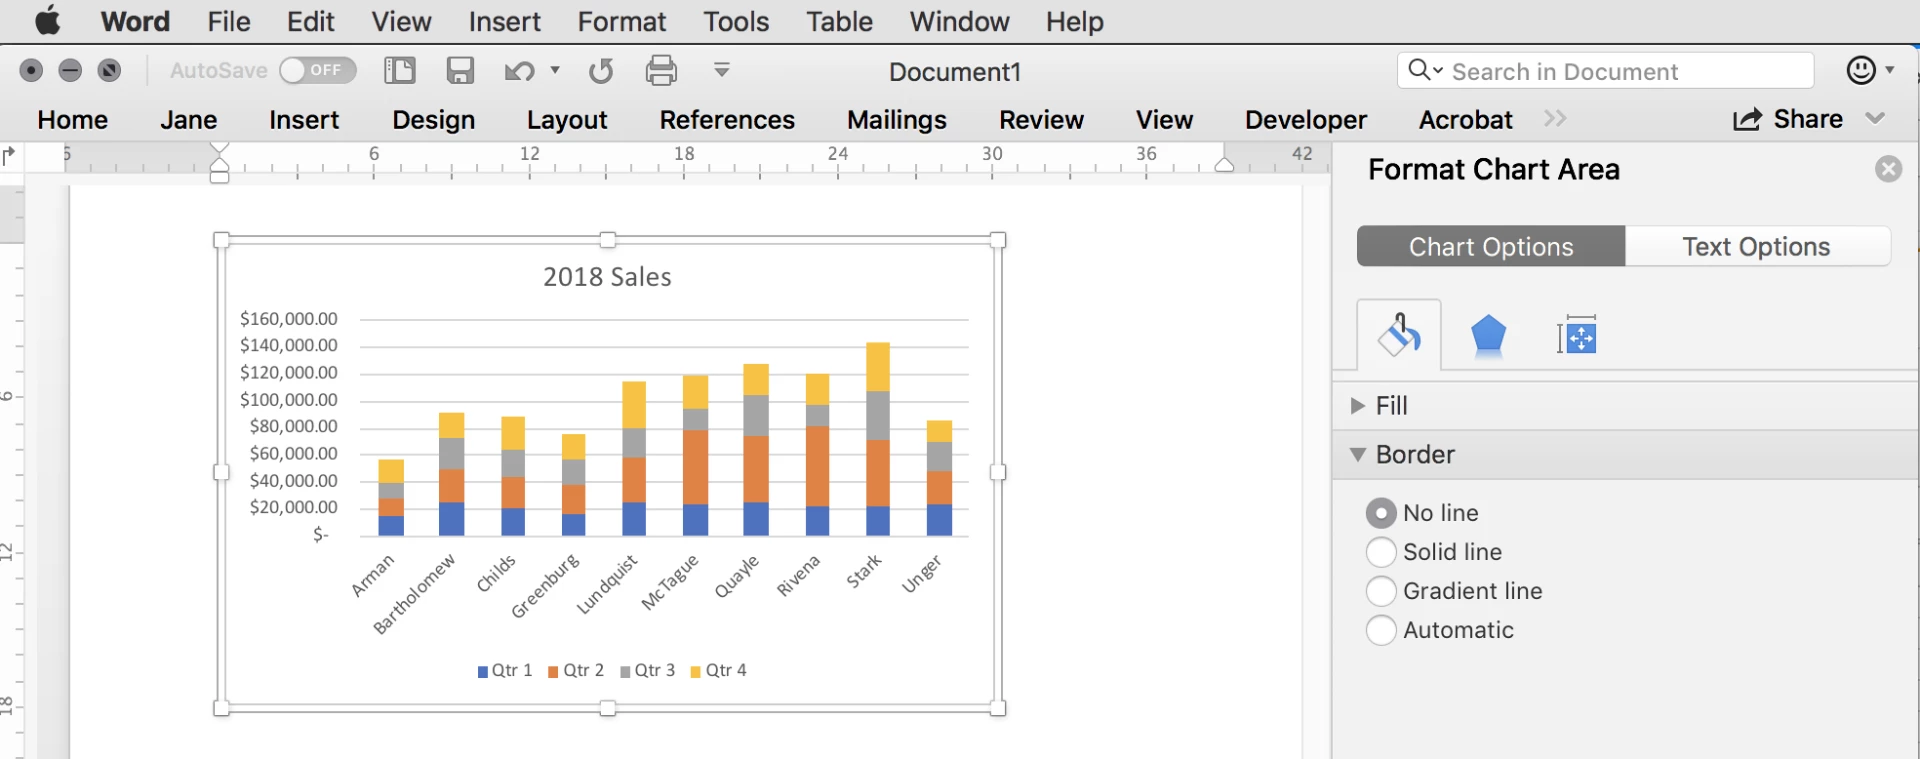Open the Home ribbon tab
The image size is (1920, 759).
pos(73,120)
